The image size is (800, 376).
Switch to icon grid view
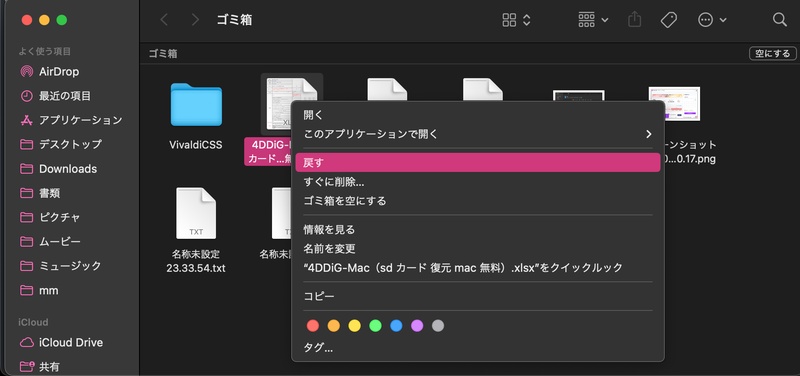509,20
